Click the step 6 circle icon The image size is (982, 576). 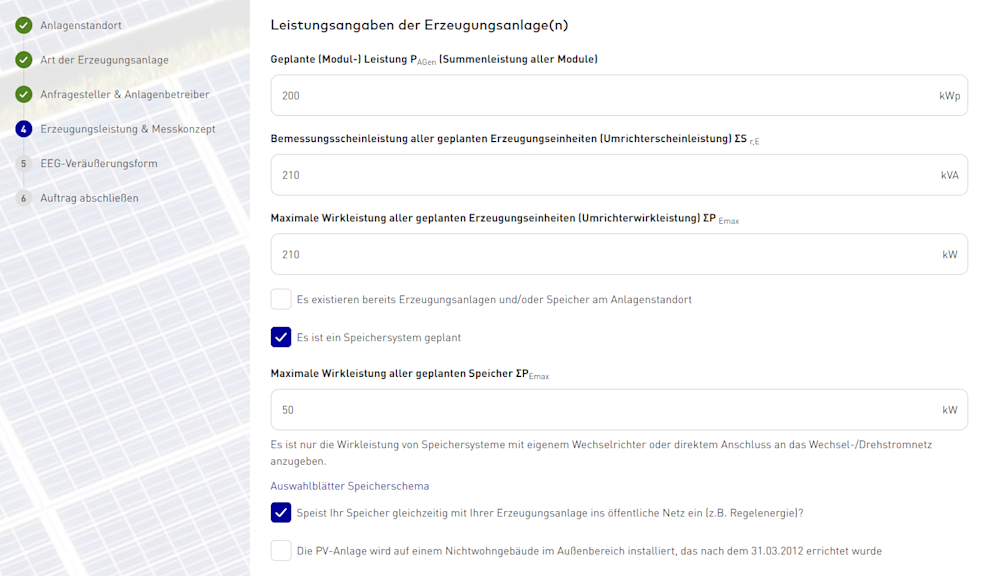pyautogui.click(x=24, y=198)
